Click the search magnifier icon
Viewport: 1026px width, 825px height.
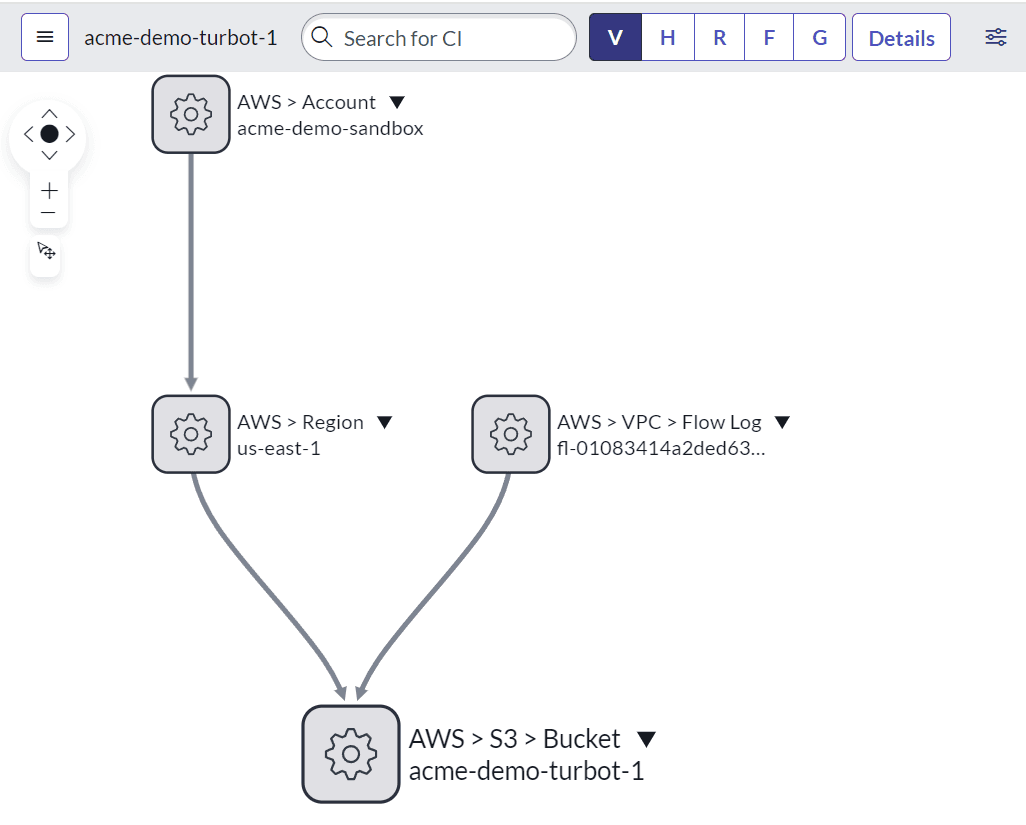click(x=321, y=37)
